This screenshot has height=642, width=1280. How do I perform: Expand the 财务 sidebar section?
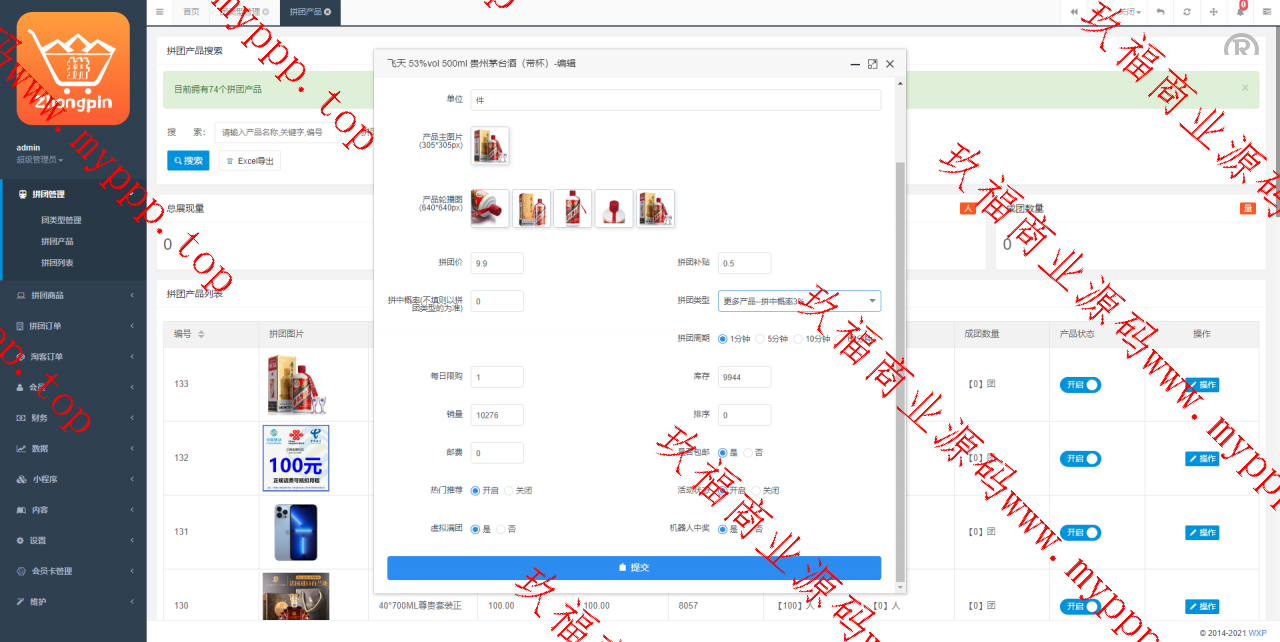[x=73, y=418]
